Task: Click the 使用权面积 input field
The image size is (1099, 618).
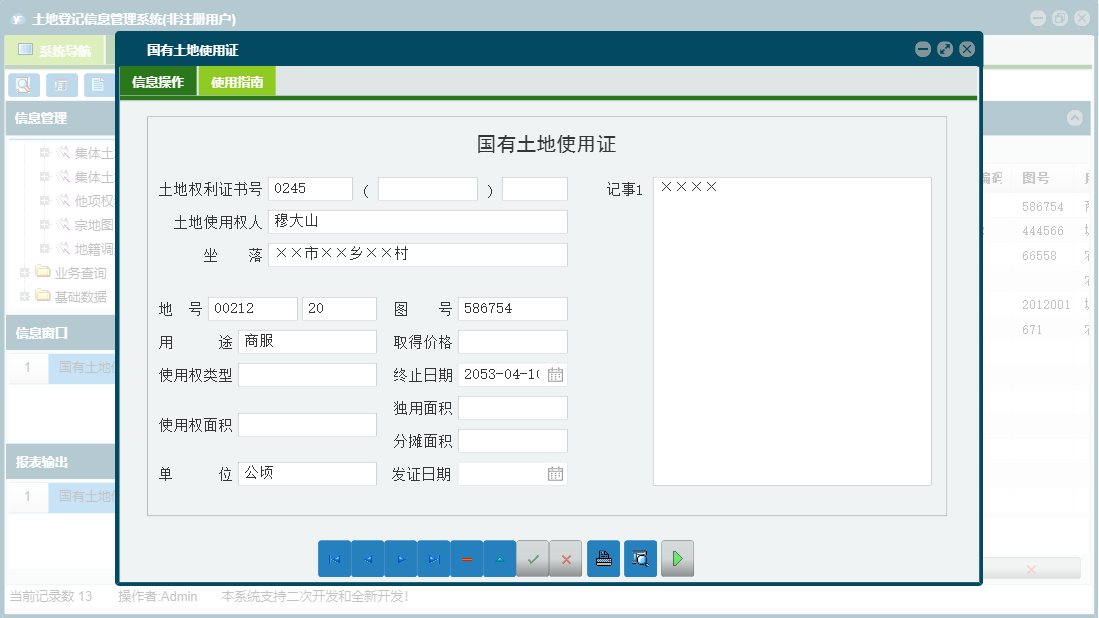Action: point(308,425)
